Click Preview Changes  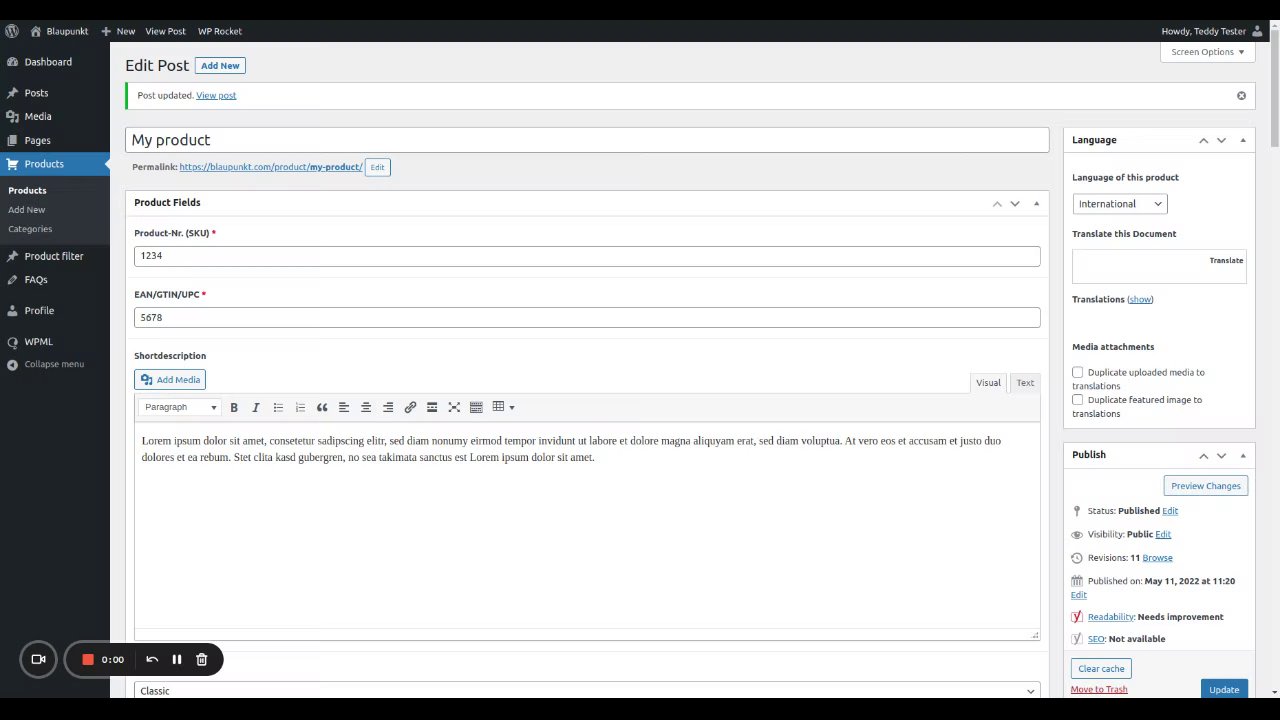click(1206, 486)
